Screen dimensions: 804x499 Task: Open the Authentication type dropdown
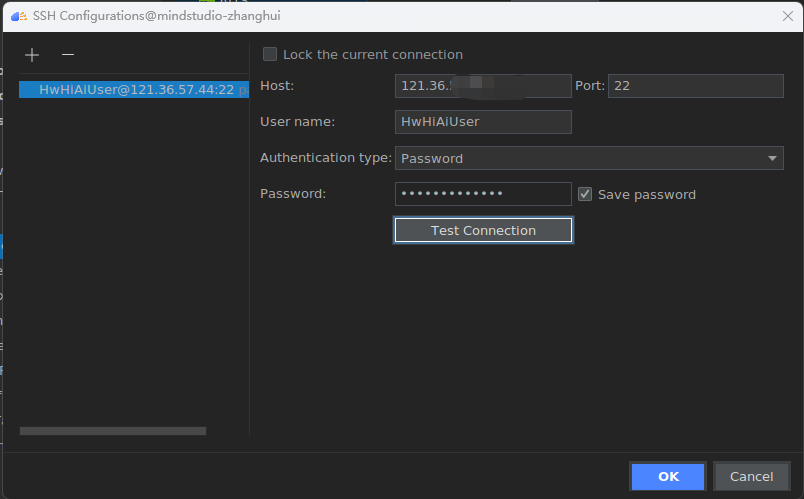589,158
